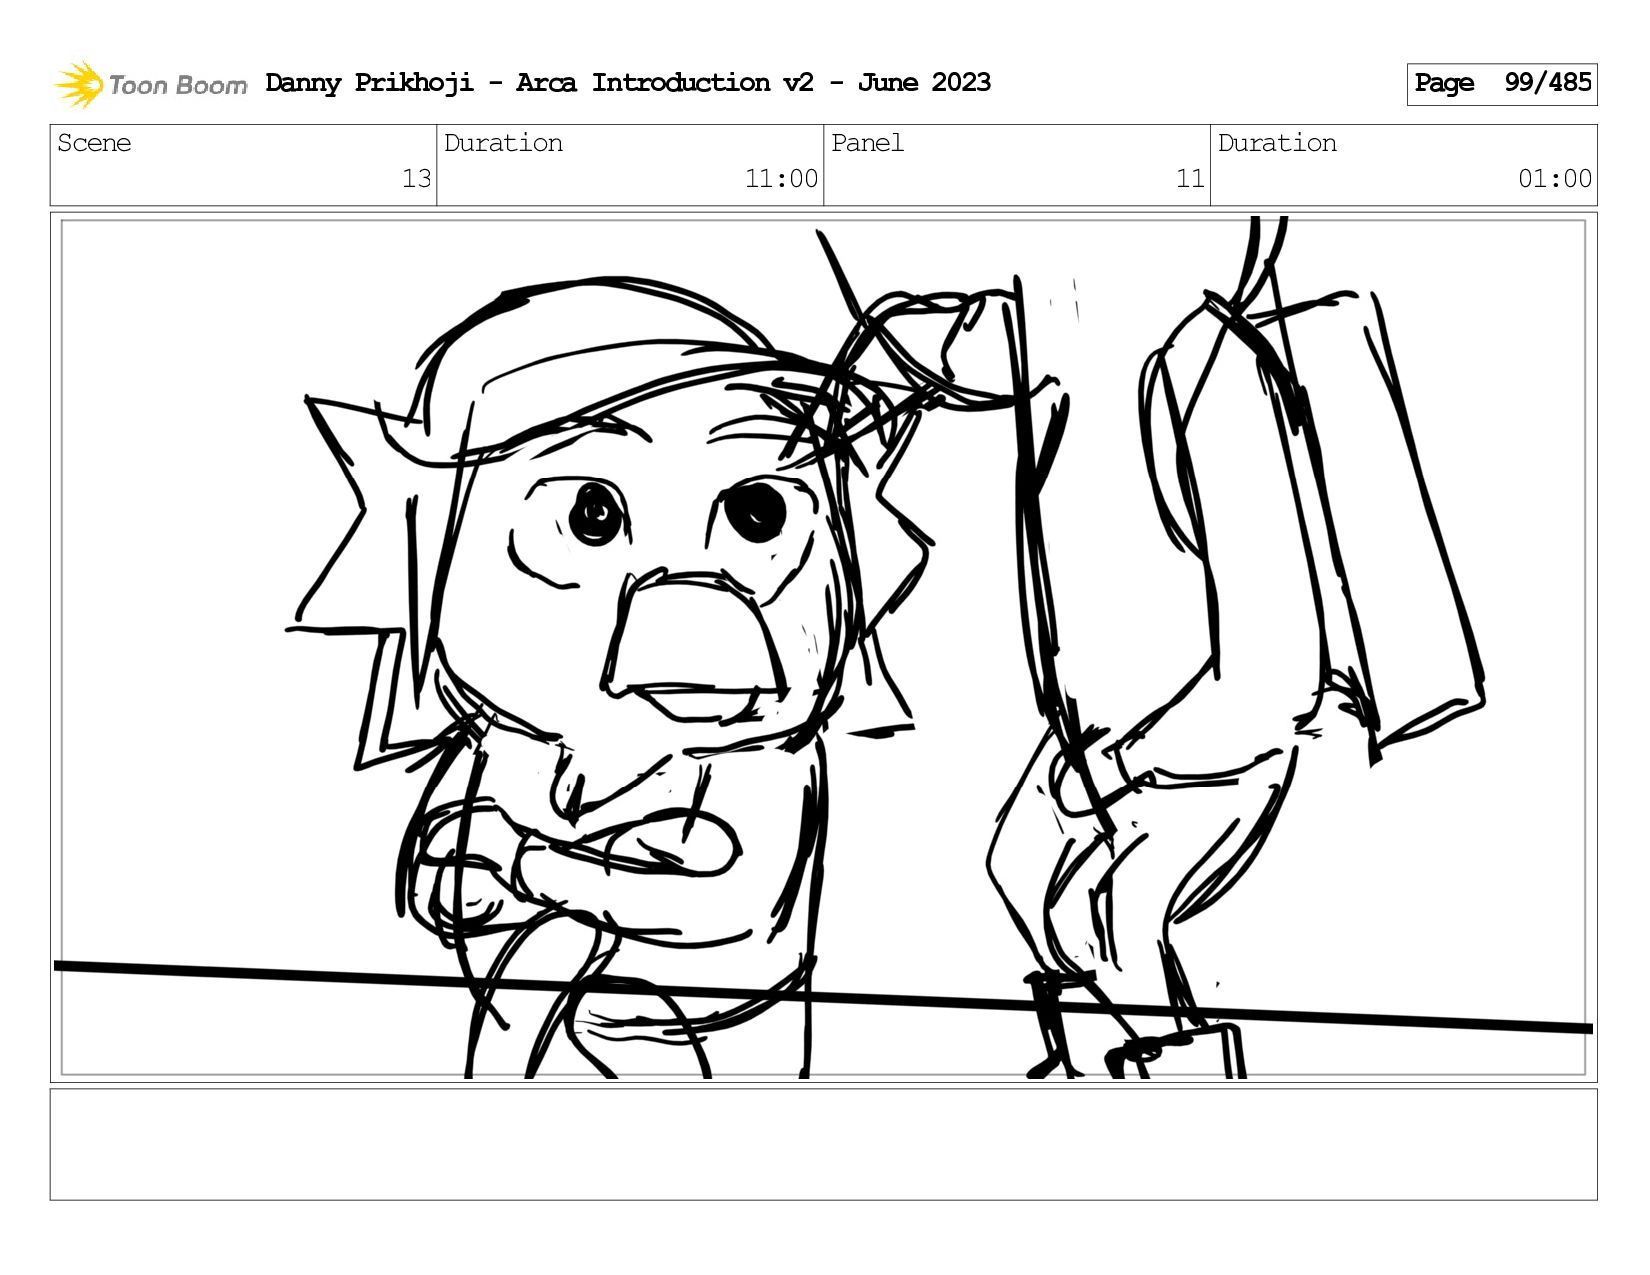The height and width of the screenshot is (1275, 1650).
Task: Select the title text 'Danny Prikhoji - Arca Introduction v2 - June 2023'
Action: [628, 83]
